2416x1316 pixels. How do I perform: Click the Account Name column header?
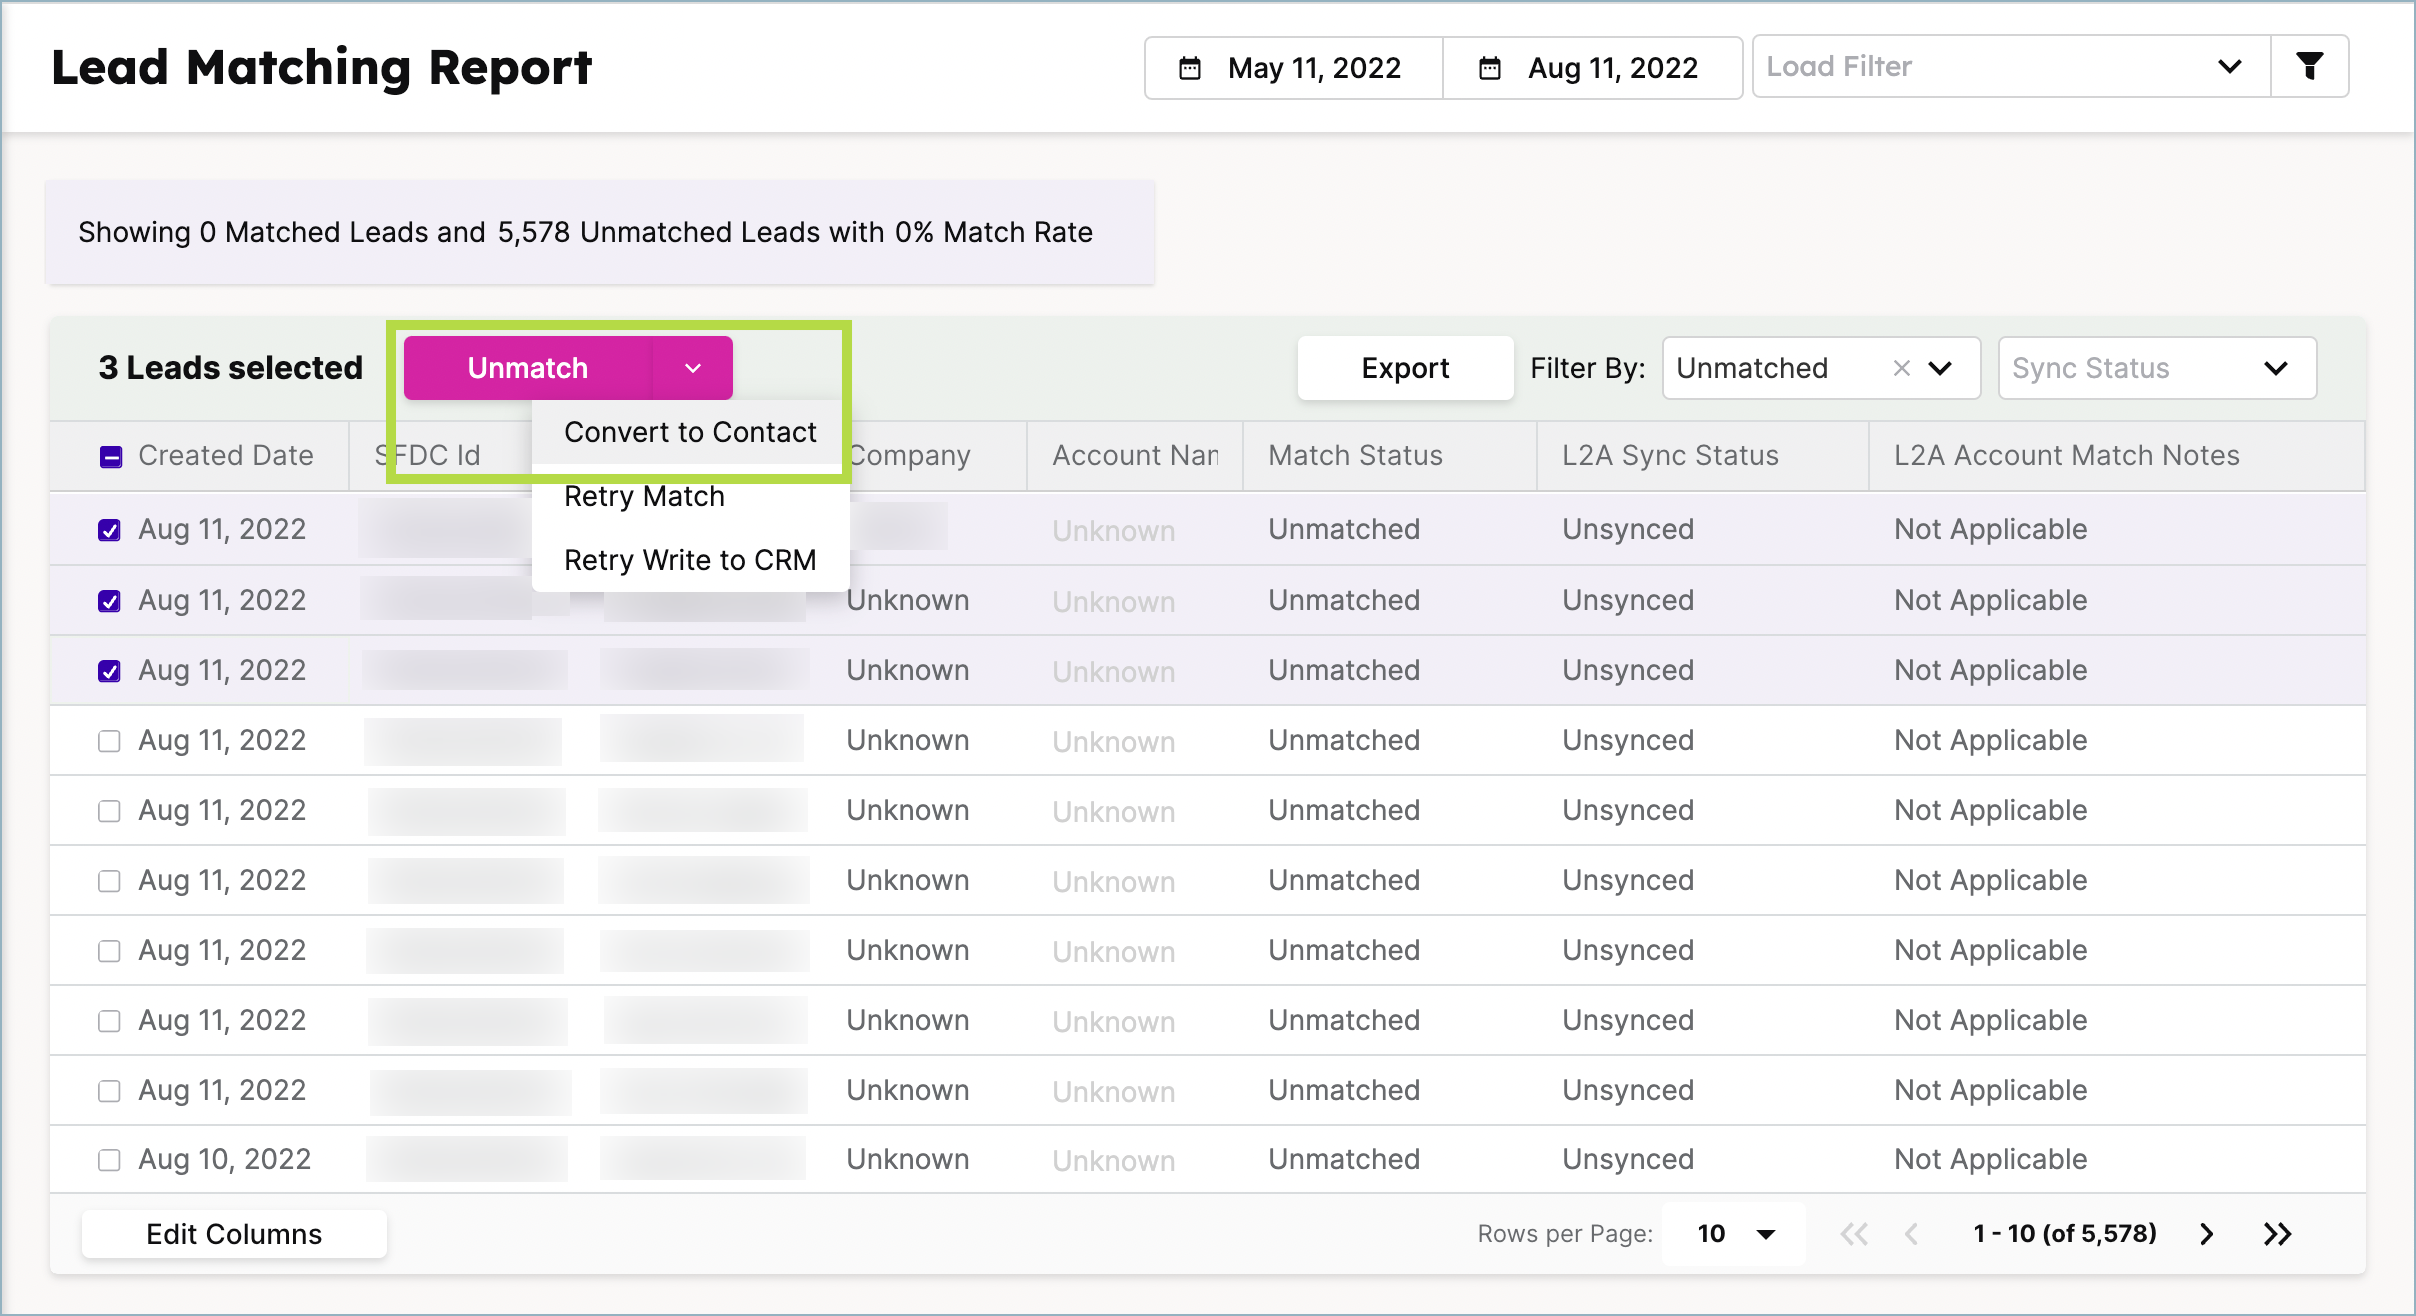(x=1135, y=456)
